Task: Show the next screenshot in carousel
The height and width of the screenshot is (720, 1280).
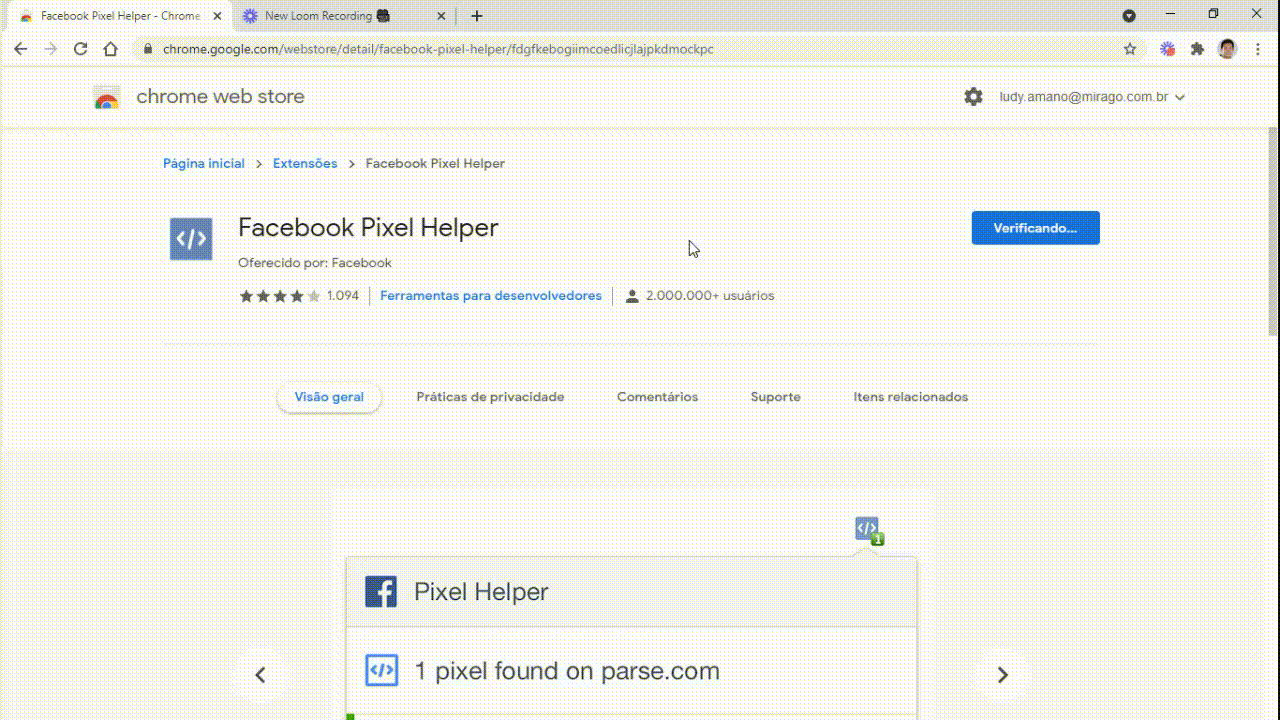Action: tap(1003, 675)
